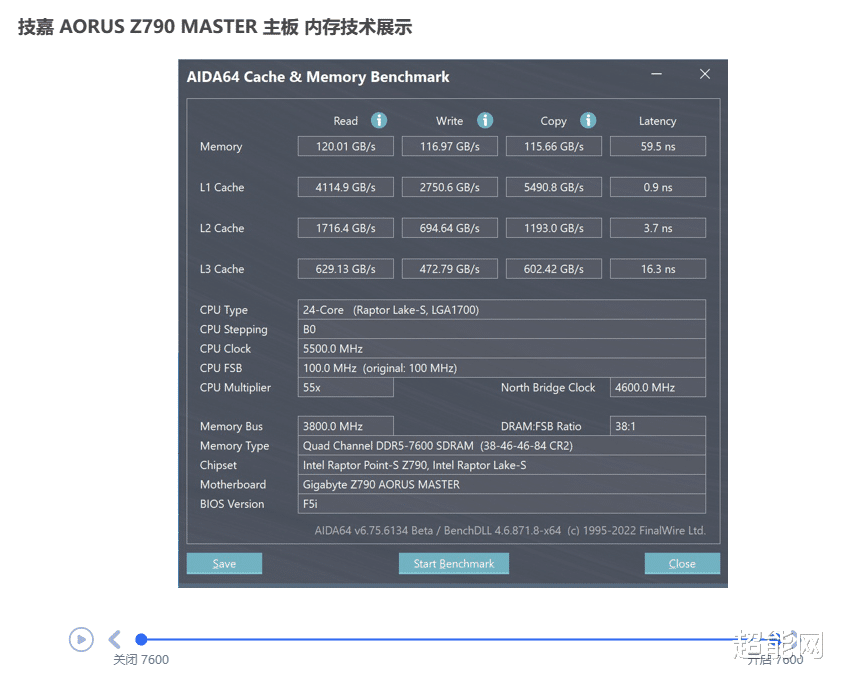Viewport: 841px width, 680px height.
Task: Open the Write benchmark info tooltip
Action: [x=485, y=120]
